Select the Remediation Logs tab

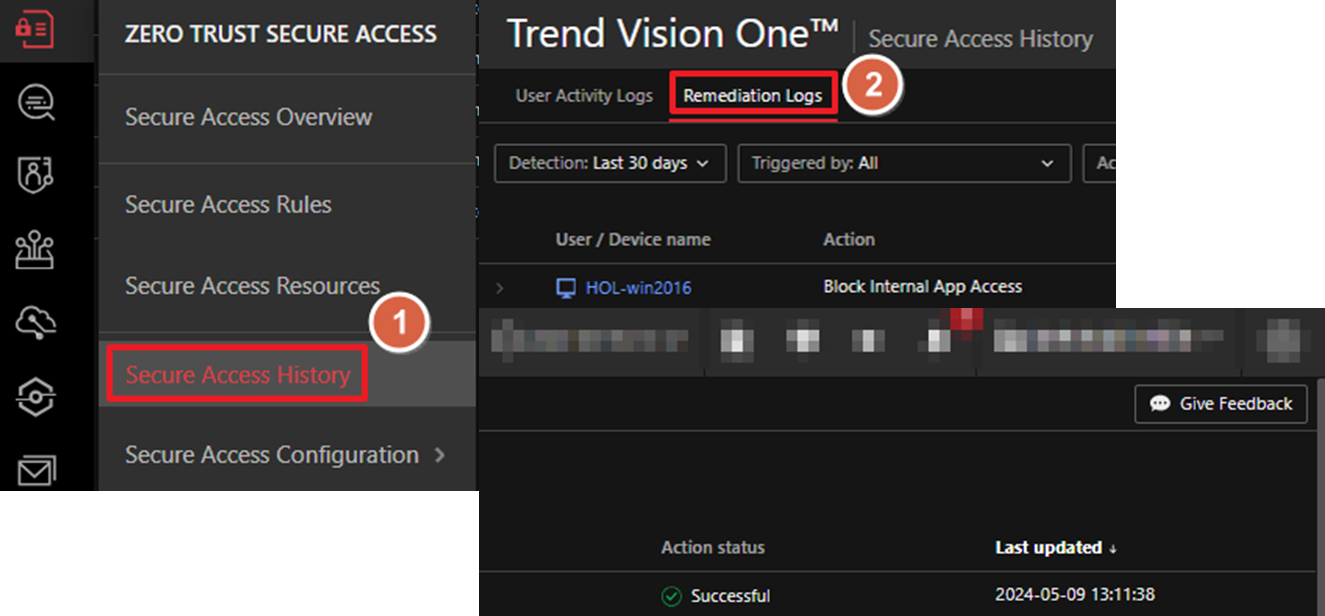752,96
